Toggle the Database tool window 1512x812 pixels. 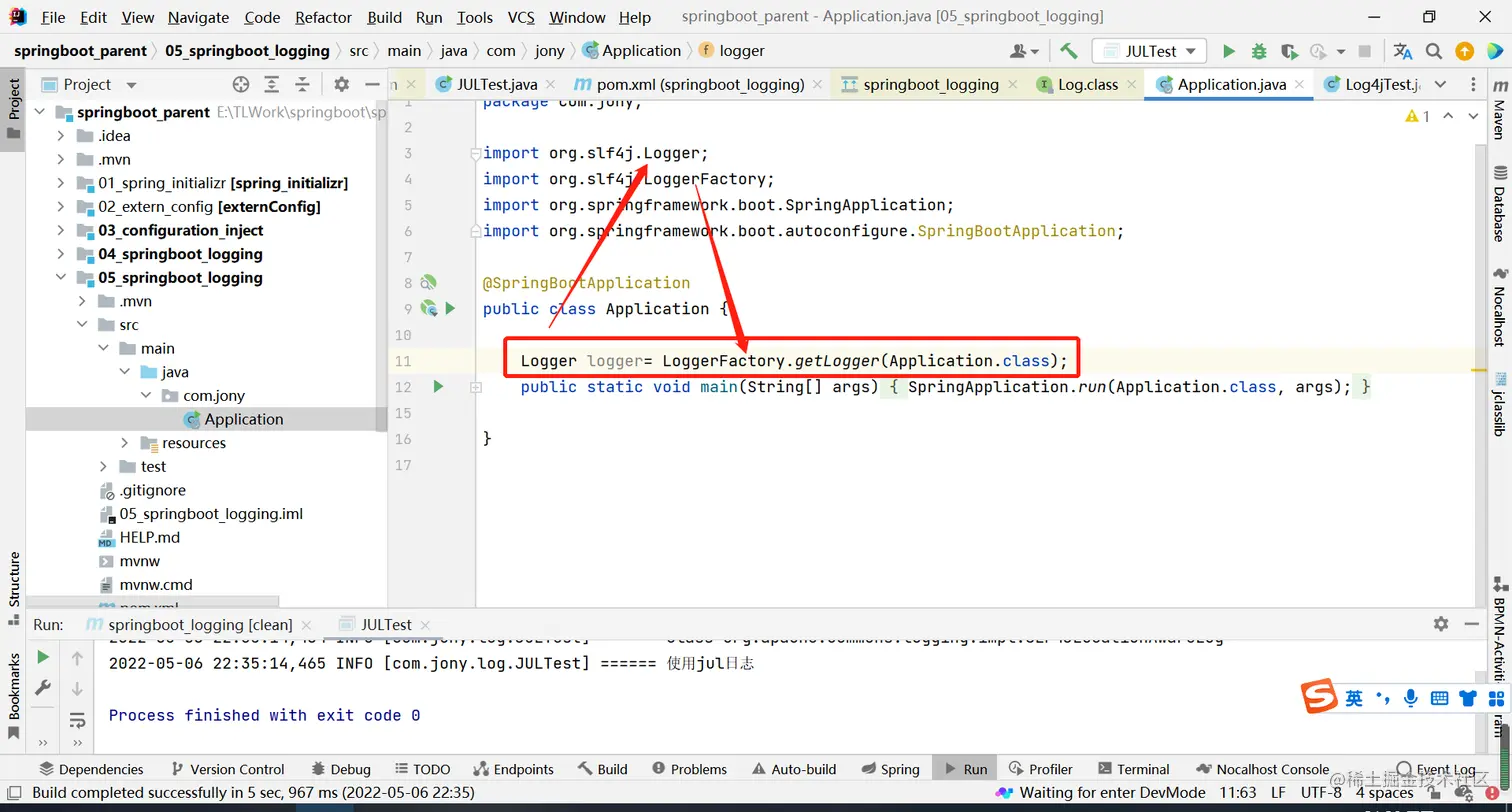1499,204
